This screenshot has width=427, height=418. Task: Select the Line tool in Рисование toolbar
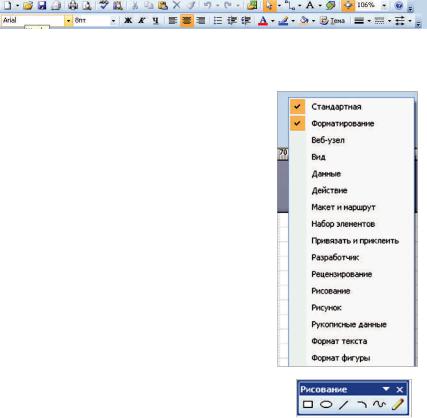click(x=343, y=405)
